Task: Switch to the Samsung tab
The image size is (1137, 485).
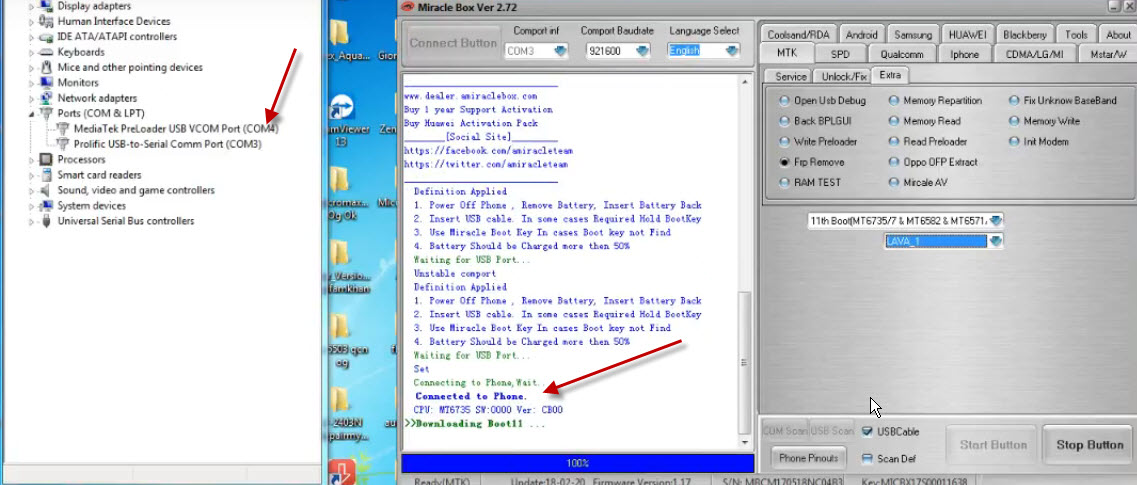Action: click(x=913, y=35)
